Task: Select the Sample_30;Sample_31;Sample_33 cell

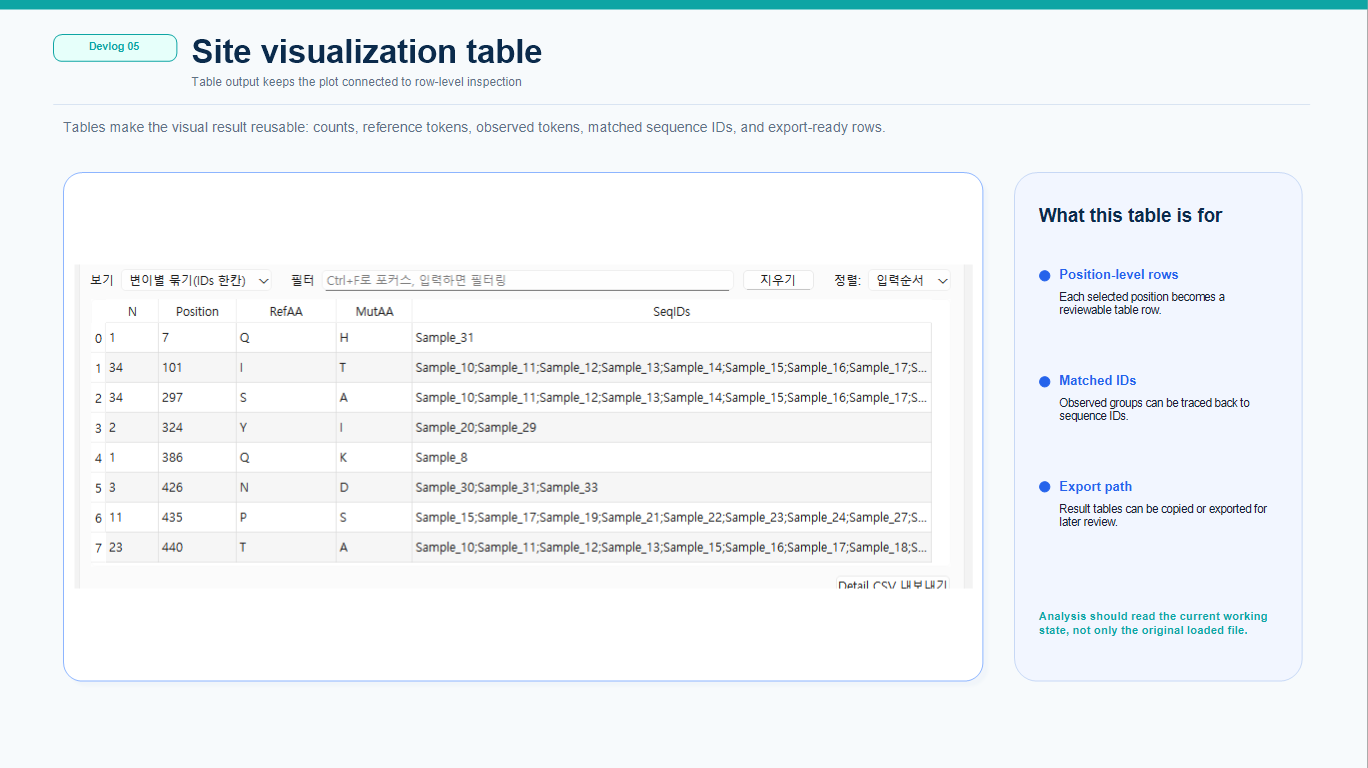Action: pos(671,488)
